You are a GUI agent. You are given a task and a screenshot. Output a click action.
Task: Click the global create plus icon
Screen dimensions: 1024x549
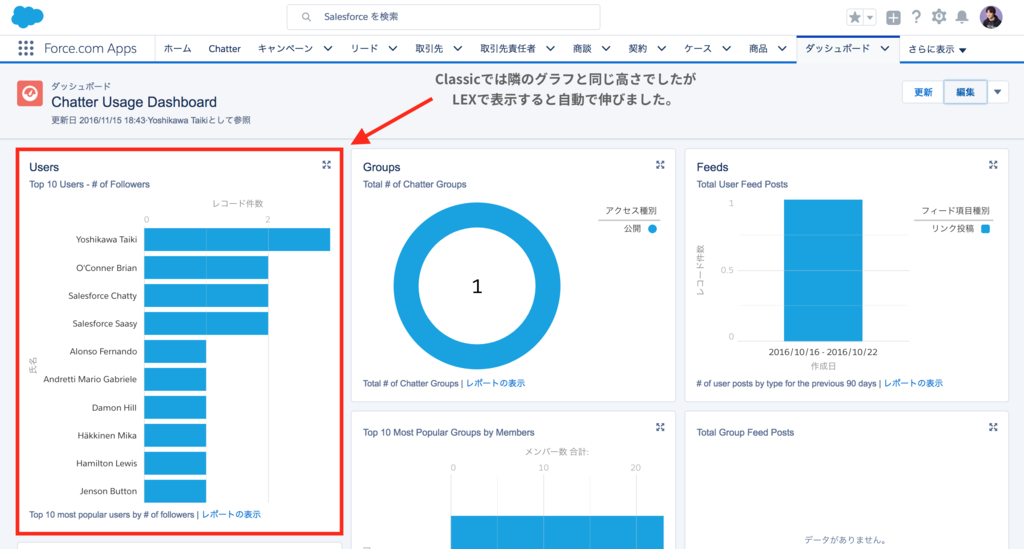click(x=893, y=18)
